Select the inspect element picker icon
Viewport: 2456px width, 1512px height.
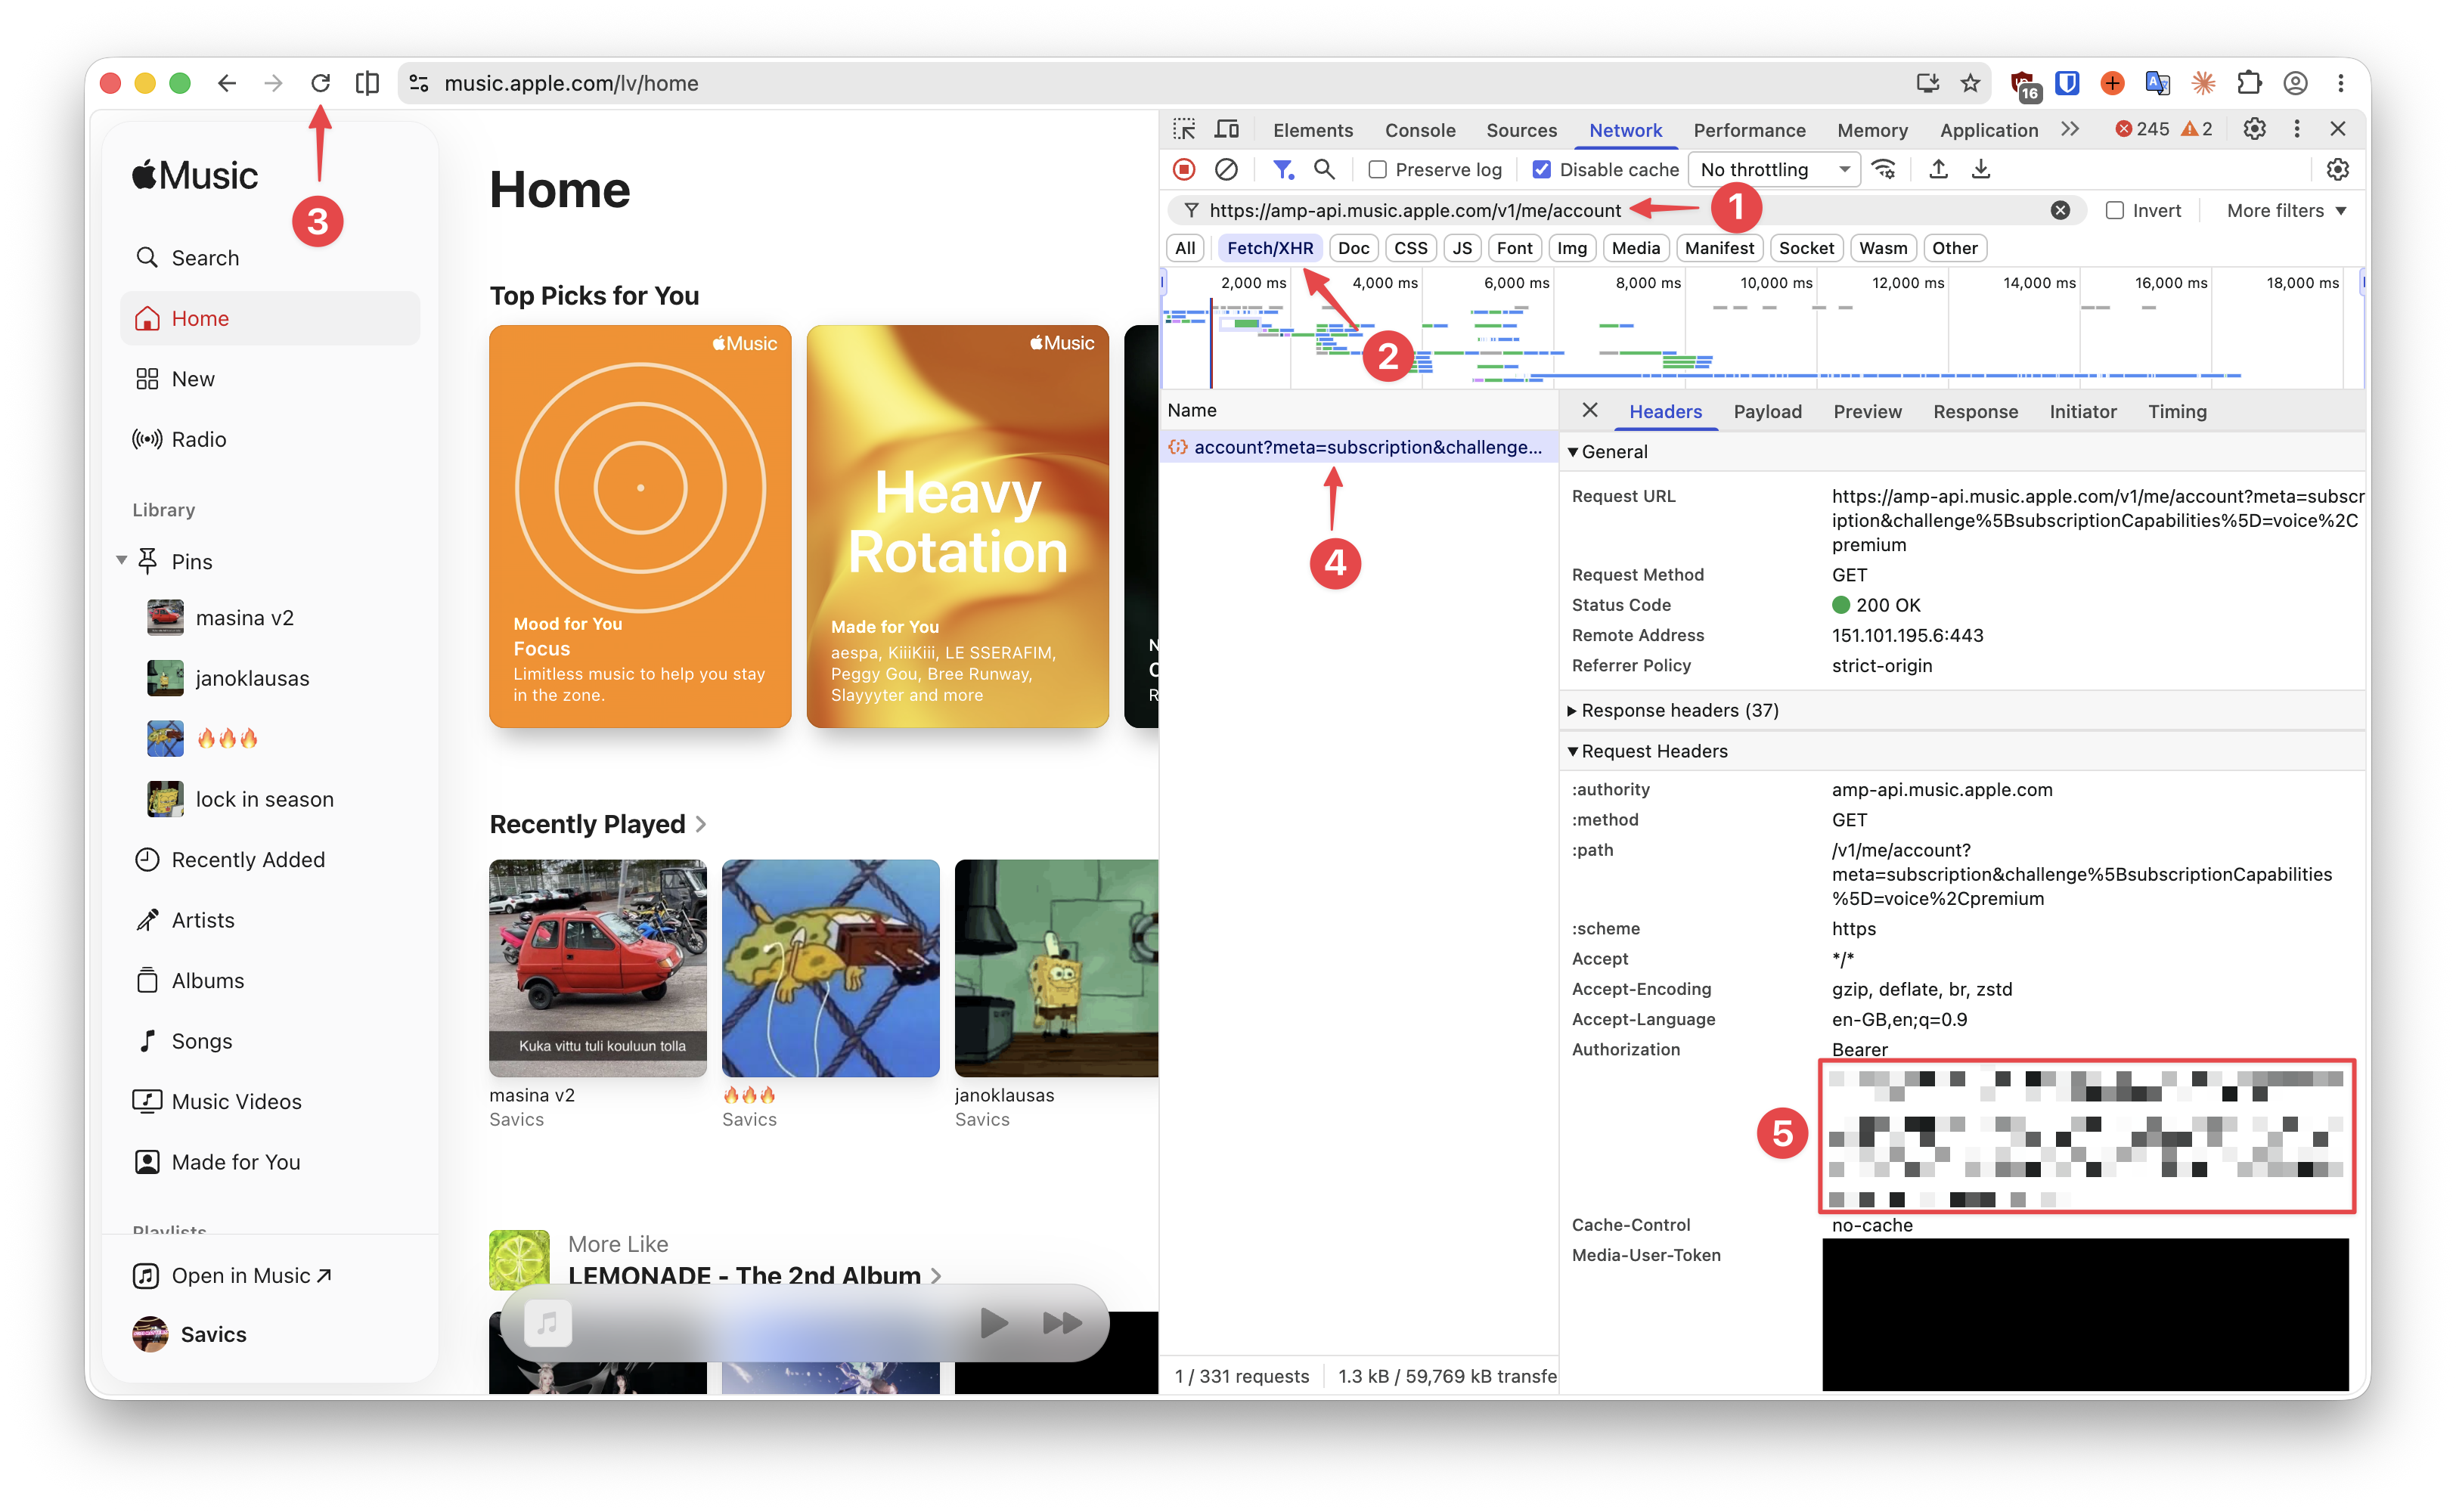(1184, 130)
